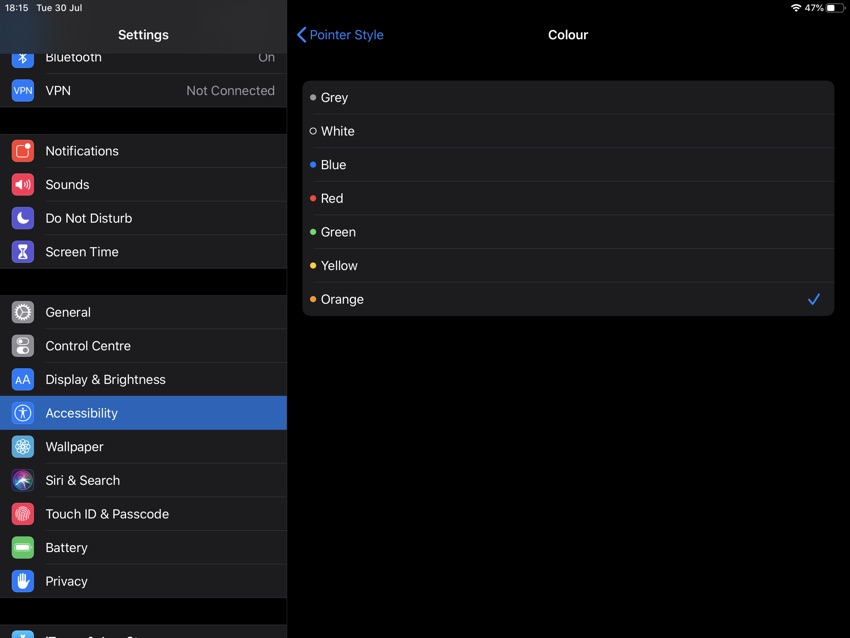Open Battery settings via its green icon
This screenshot has height=638, width=850.
pyautogui.click(x=23, y=547)
